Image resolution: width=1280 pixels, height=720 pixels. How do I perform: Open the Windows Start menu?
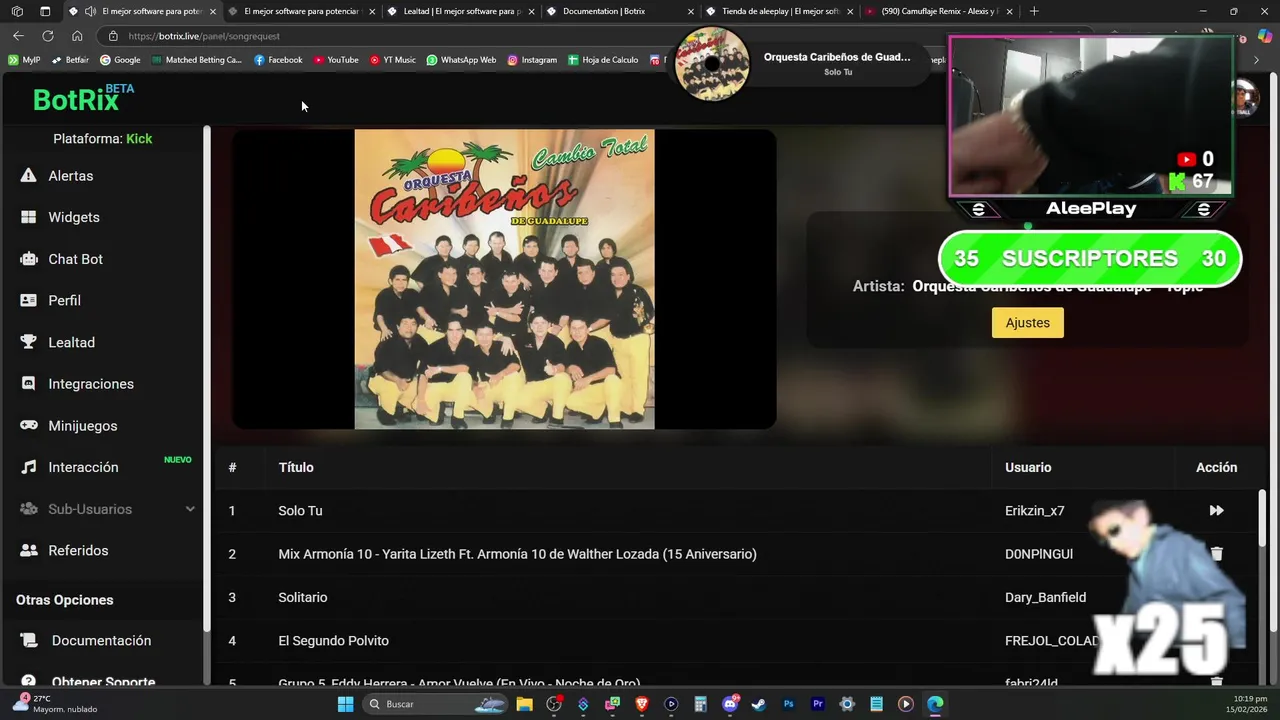(x=345, y=704)
